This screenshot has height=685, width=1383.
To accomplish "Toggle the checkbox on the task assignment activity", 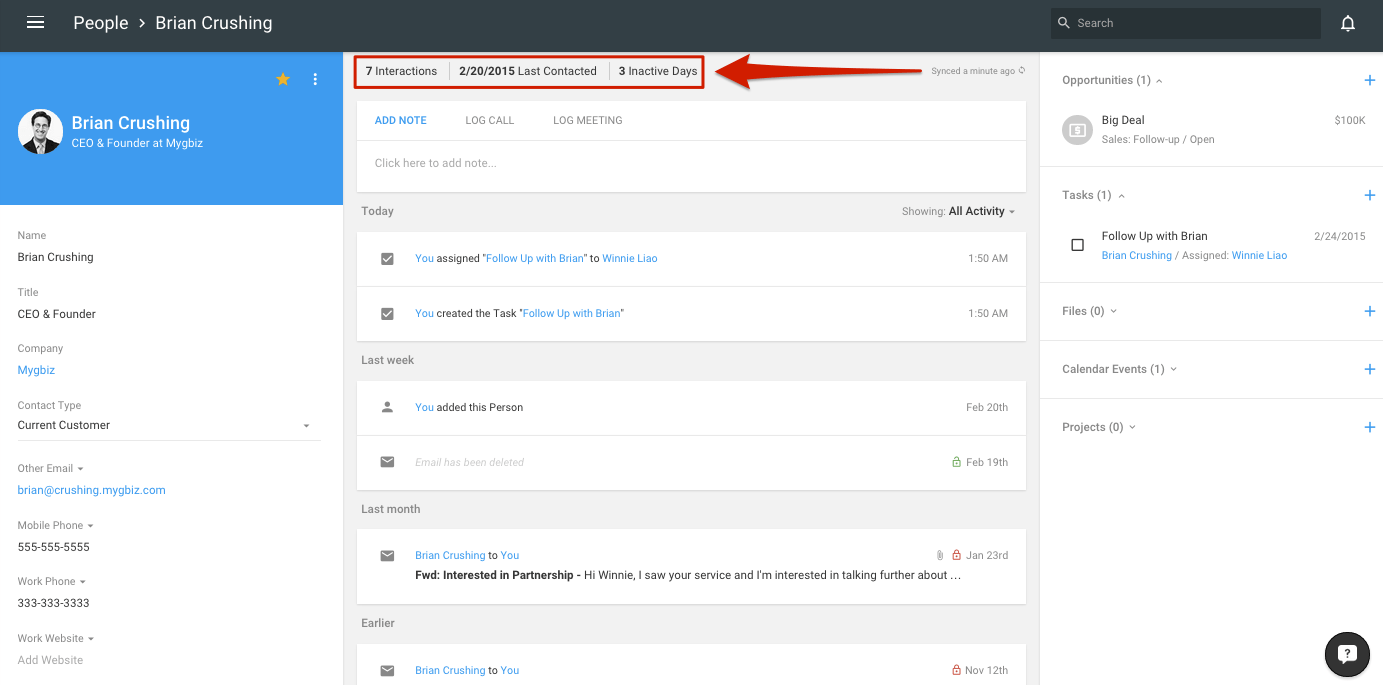I will [387, 258].
